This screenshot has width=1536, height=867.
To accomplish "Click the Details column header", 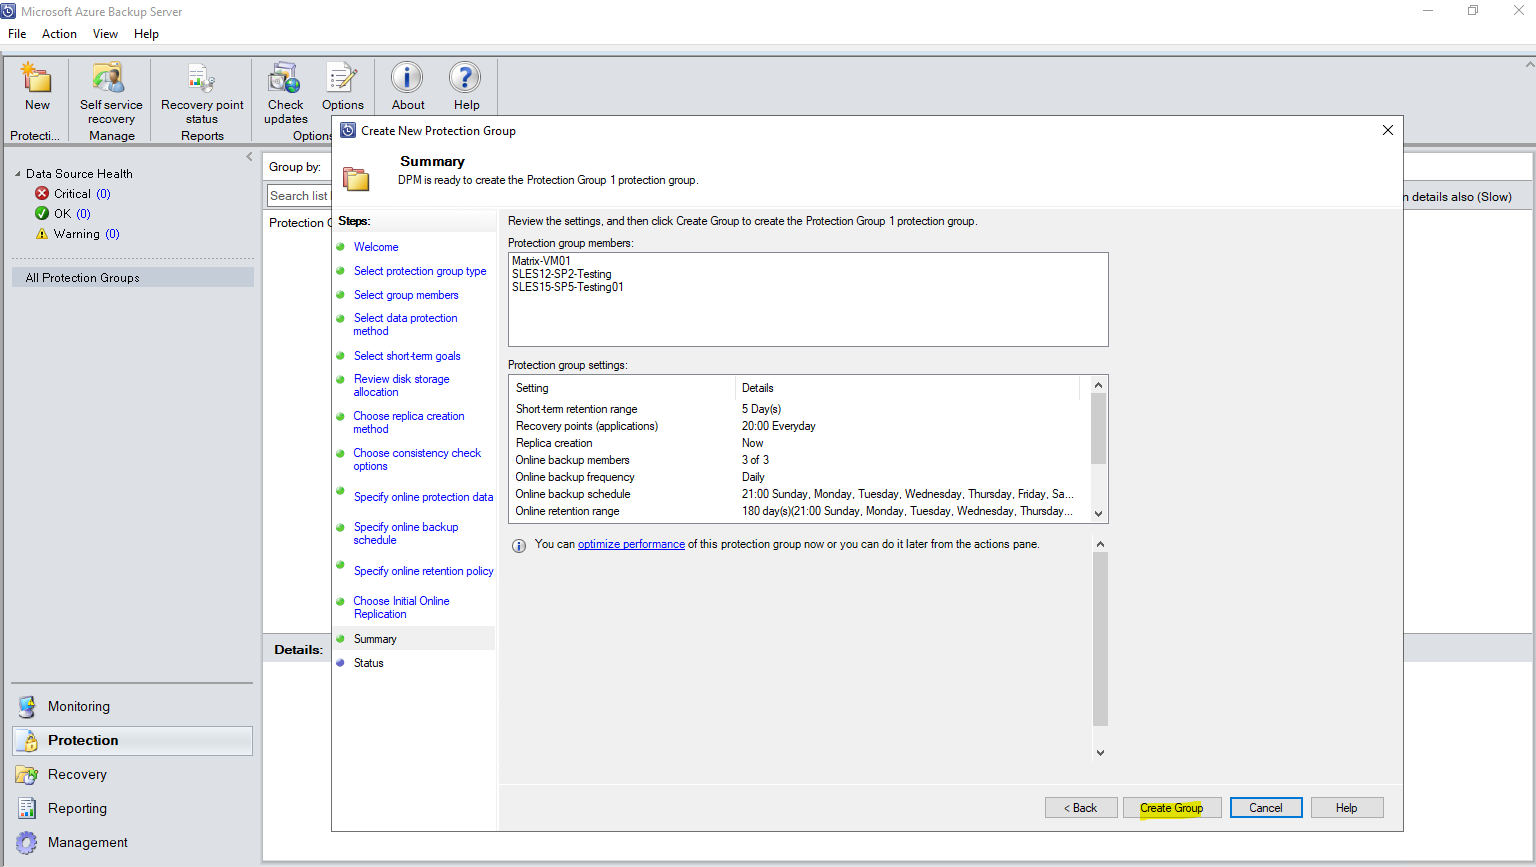I will pyautogui.click(x=907, y=388).
